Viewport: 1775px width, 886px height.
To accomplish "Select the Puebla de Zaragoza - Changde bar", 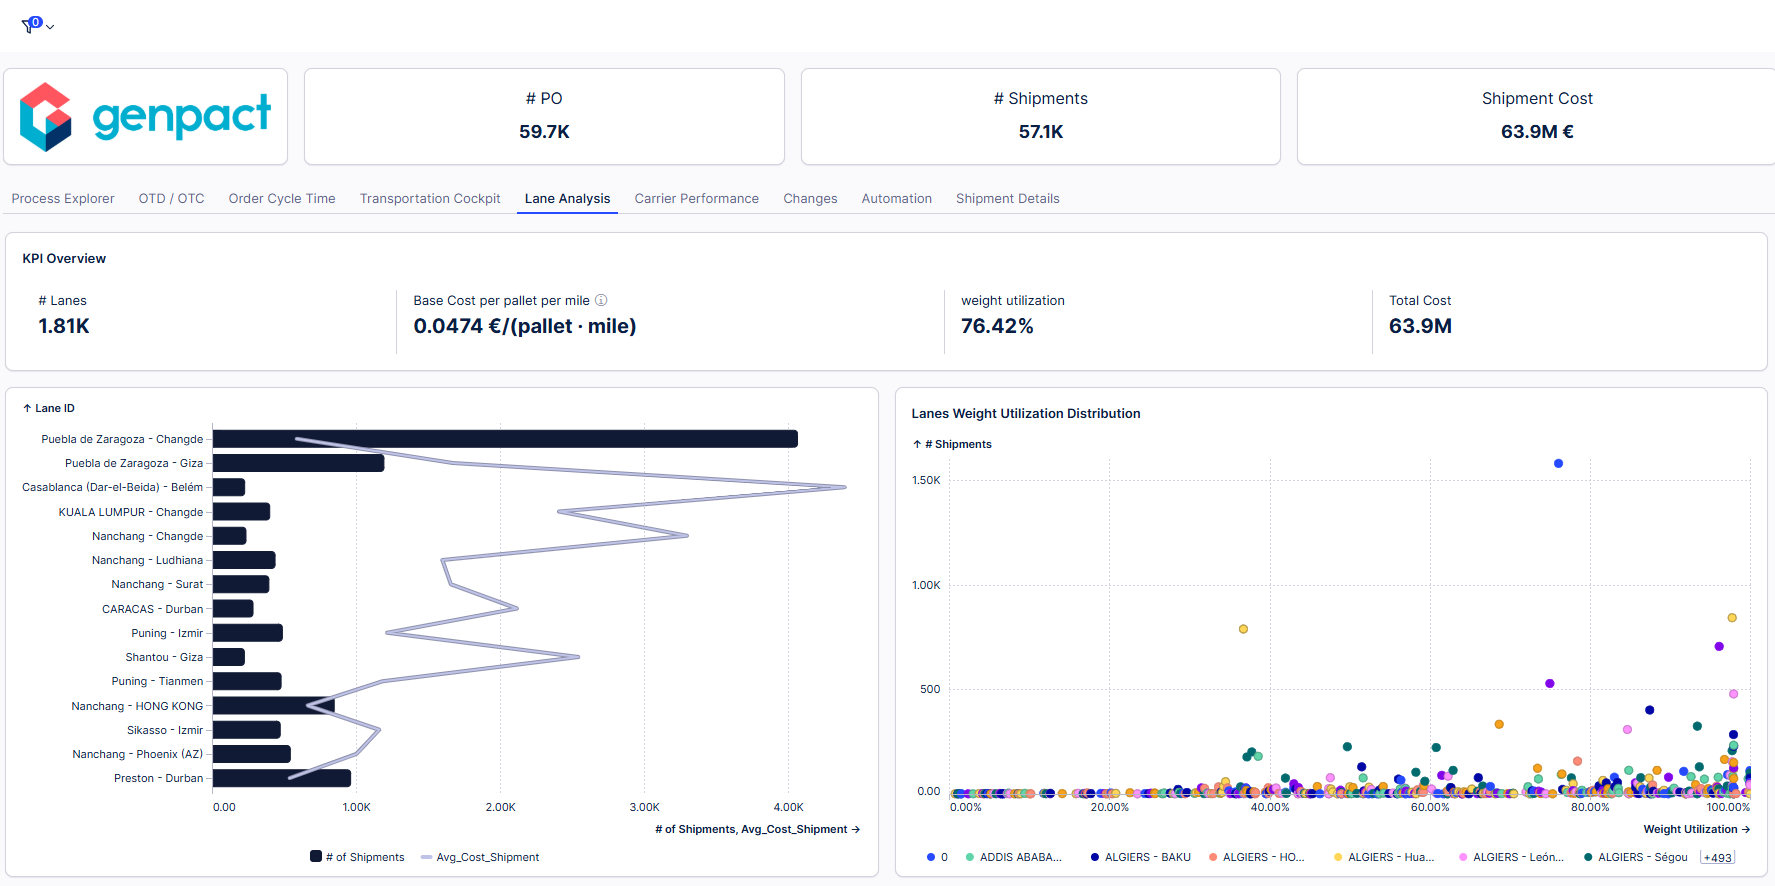I will tap(505, 439).
